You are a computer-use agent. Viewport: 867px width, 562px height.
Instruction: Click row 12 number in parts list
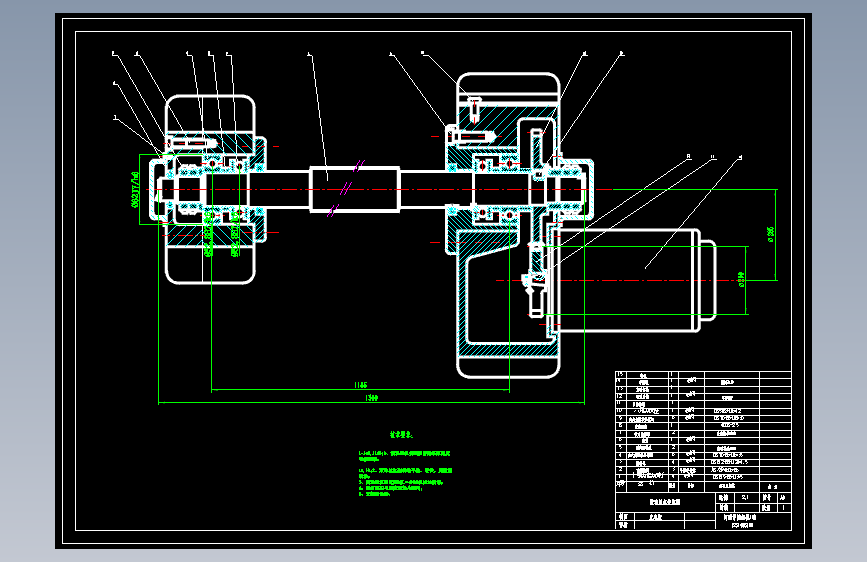tap(620, 396)
